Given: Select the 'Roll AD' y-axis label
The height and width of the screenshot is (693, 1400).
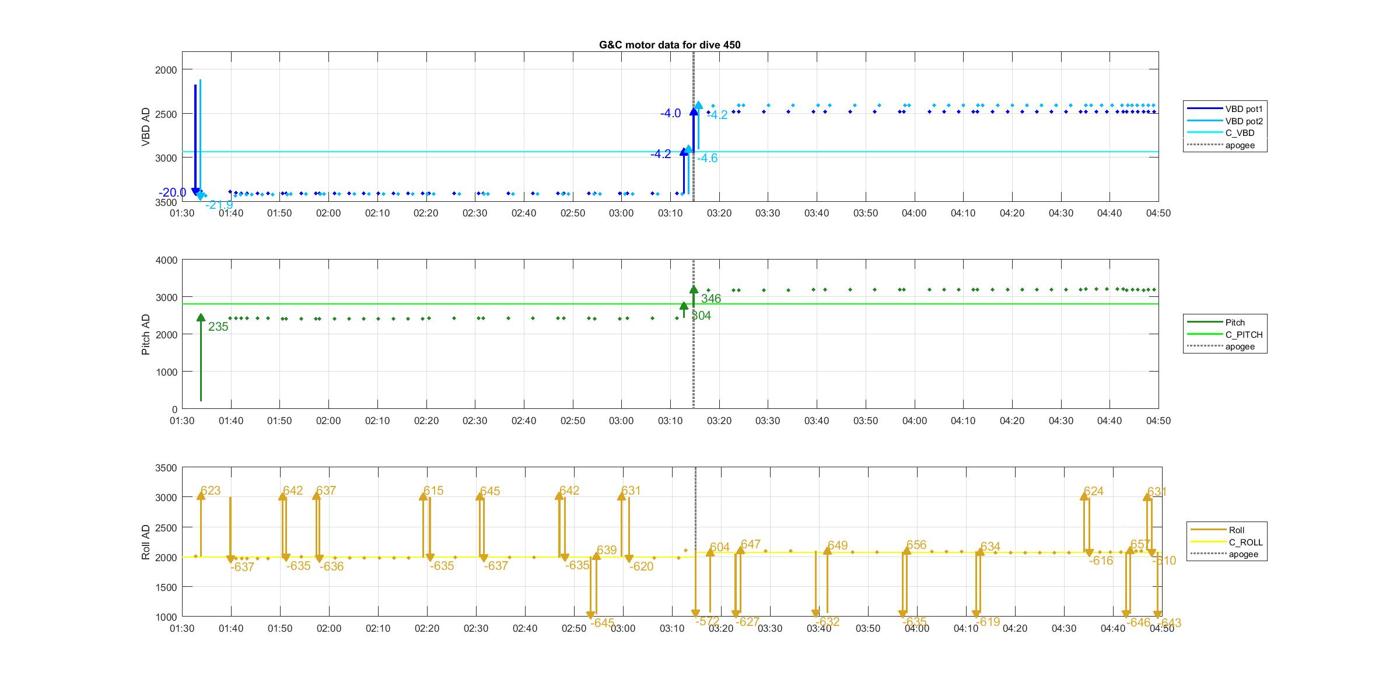Looking at the screenshot, I should click(x=146, y=542).
